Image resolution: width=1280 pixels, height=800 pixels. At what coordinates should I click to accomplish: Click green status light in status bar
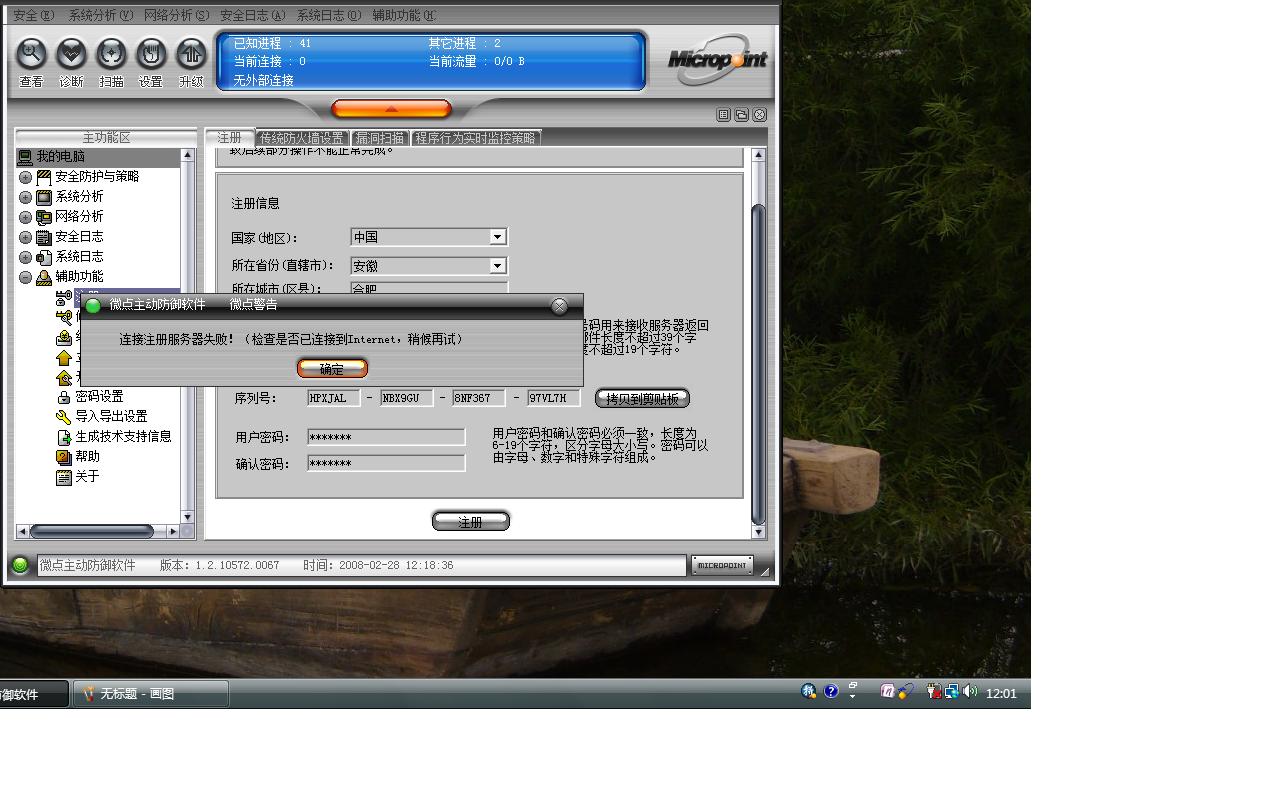[20, 565]
